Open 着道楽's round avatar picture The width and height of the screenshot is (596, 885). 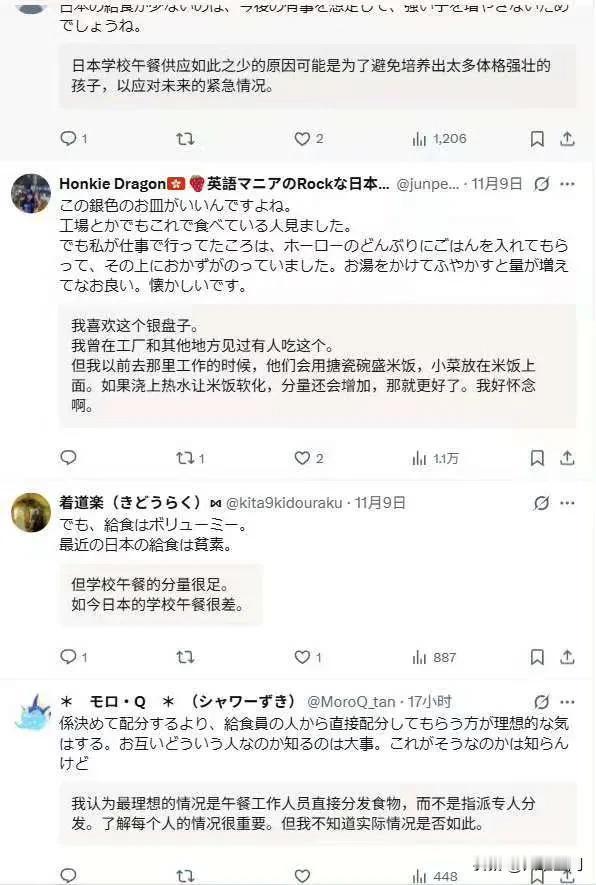31,512
